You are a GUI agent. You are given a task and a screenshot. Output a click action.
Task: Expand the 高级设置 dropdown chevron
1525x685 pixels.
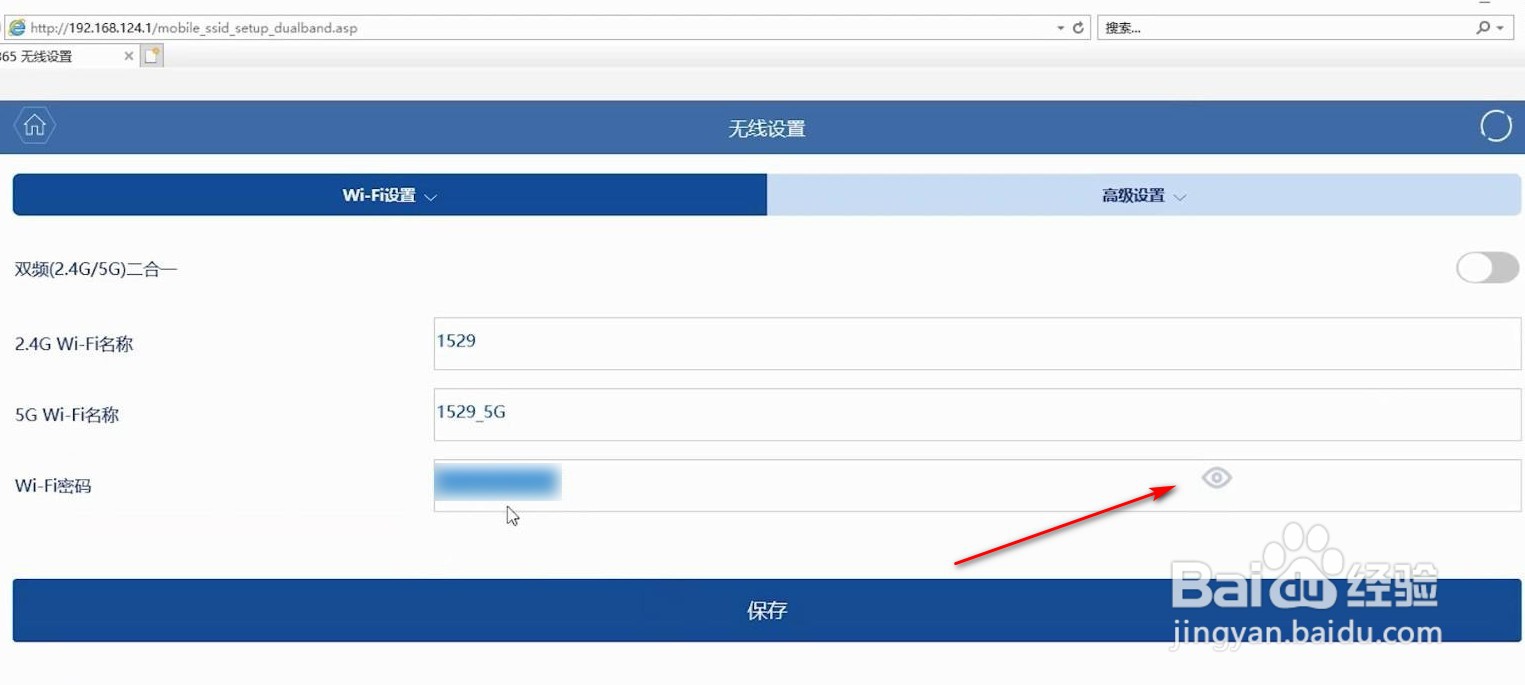coord(1181,196)
